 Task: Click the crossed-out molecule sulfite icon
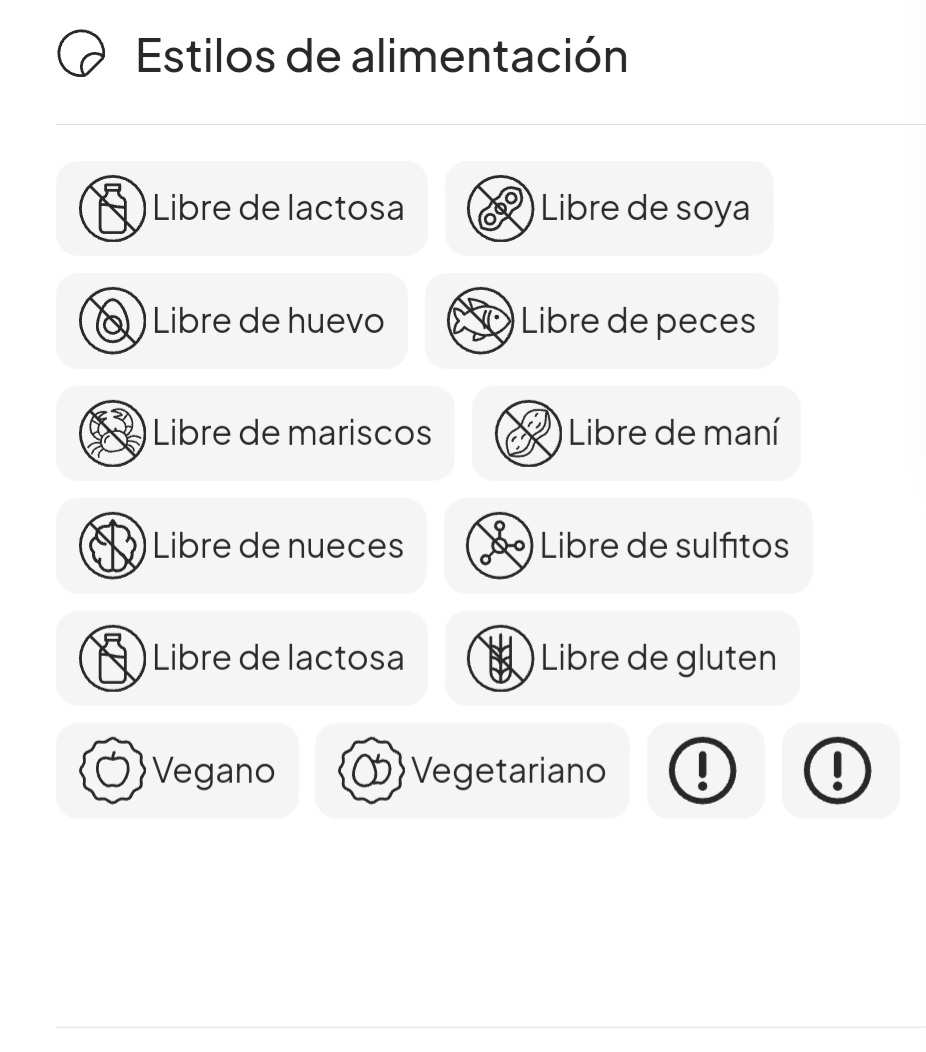click(x=499, y=545)
